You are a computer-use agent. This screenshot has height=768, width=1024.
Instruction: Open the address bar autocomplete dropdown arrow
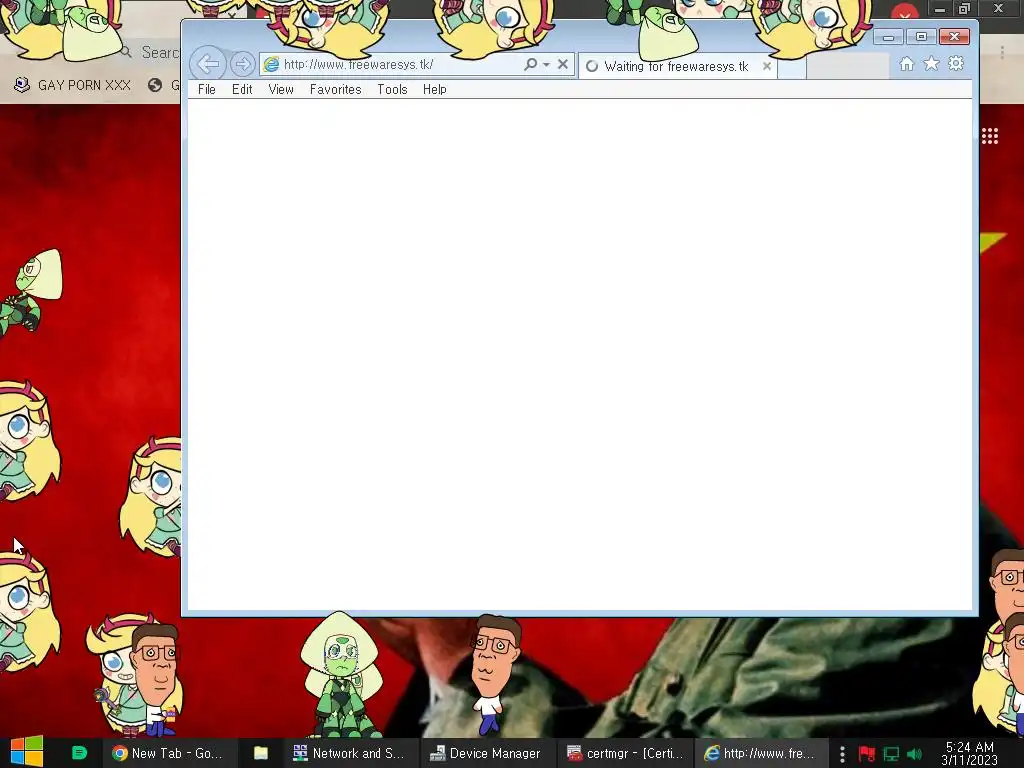point(546,65)
